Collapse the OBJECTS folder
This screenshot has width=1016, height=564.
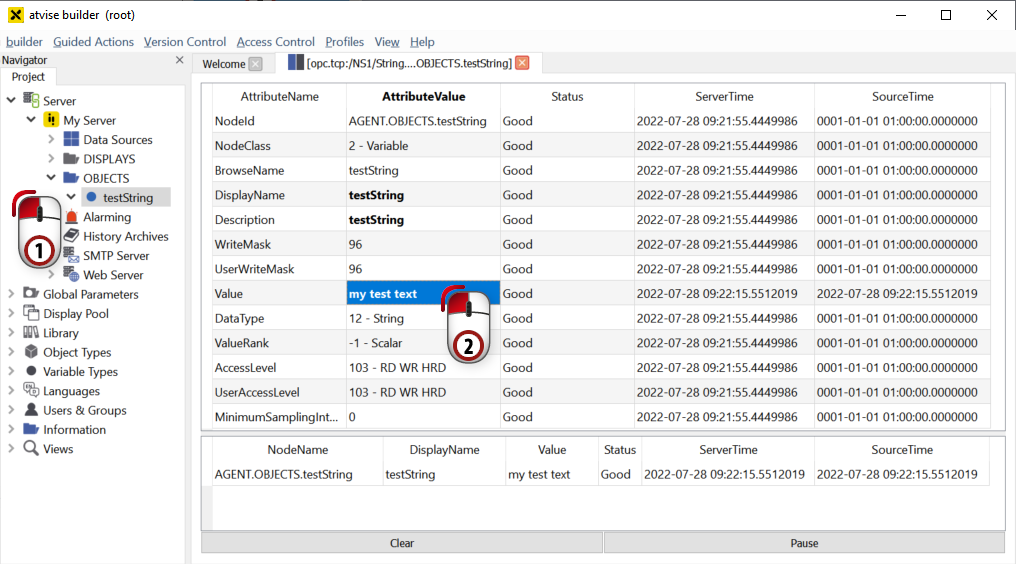51,178
